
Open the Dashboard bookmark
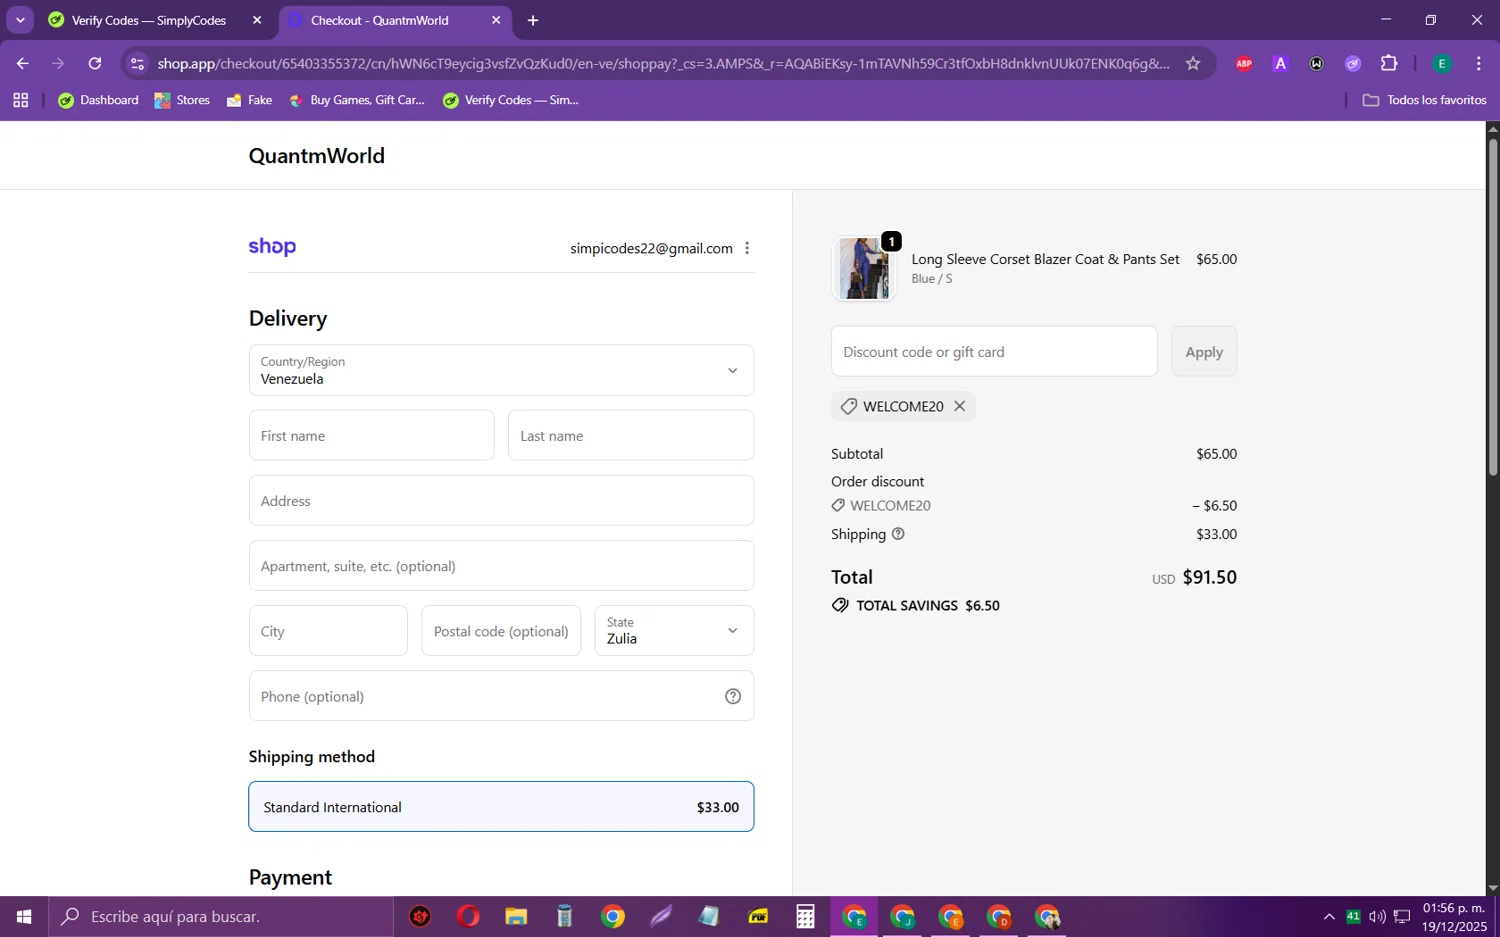[x=98, y=100]
